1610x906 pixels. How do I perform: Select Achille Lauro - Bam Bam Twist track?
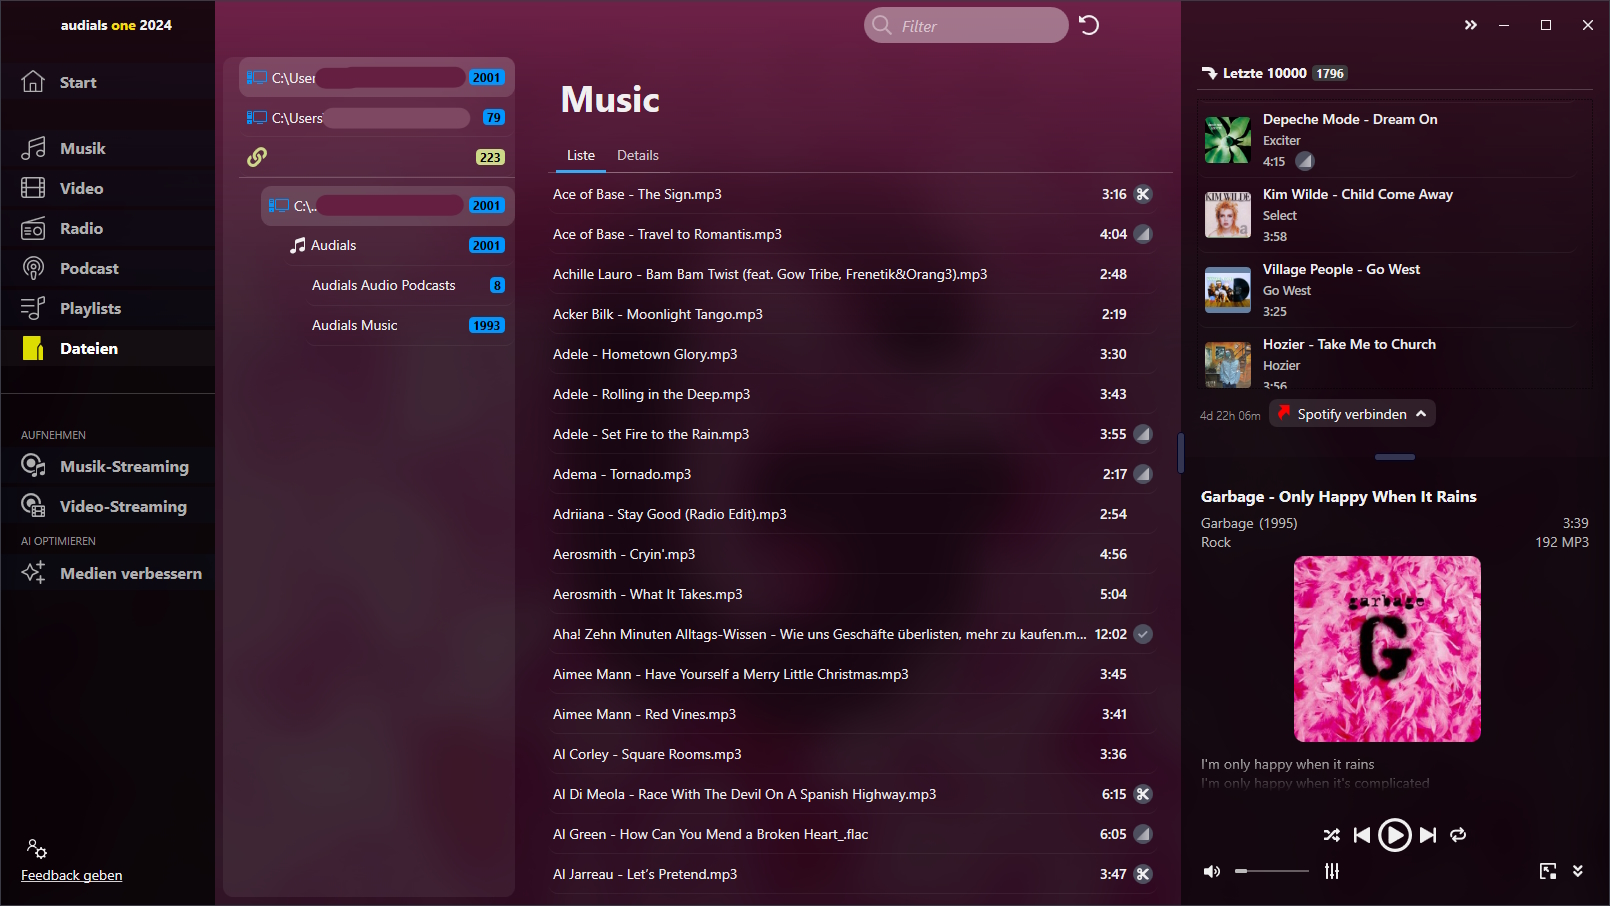[x=852, y=274]
